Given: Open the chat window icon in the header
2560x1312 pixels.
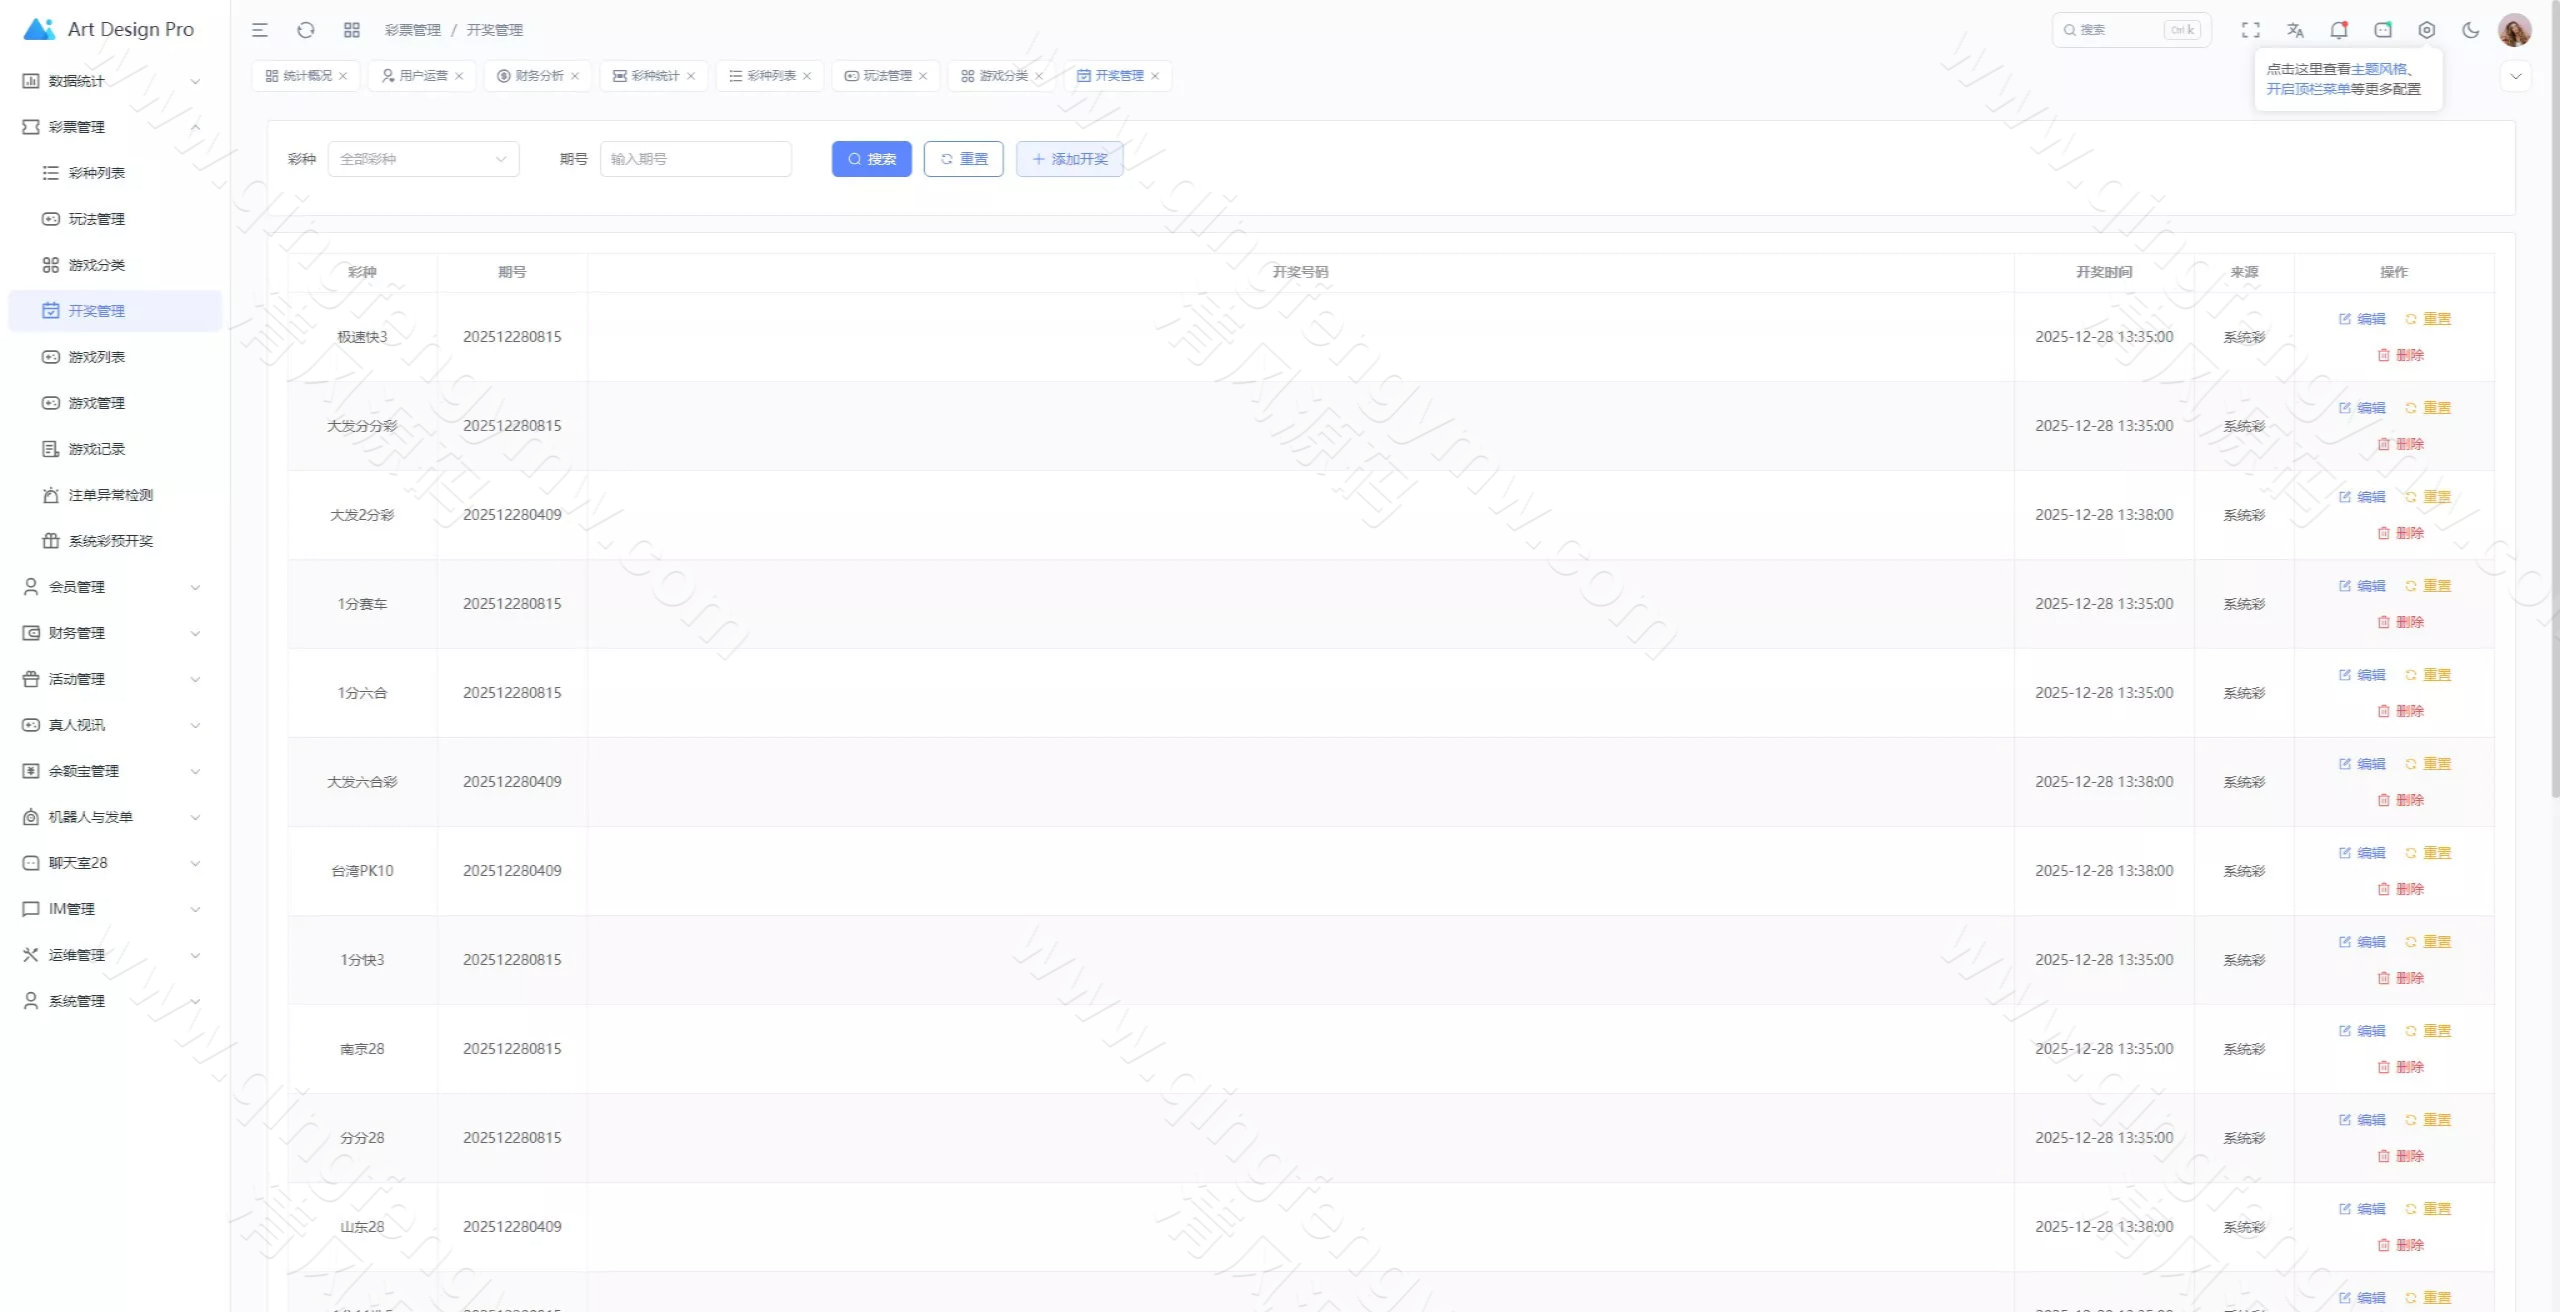Looking at the screenshot, I should 2383,30.
